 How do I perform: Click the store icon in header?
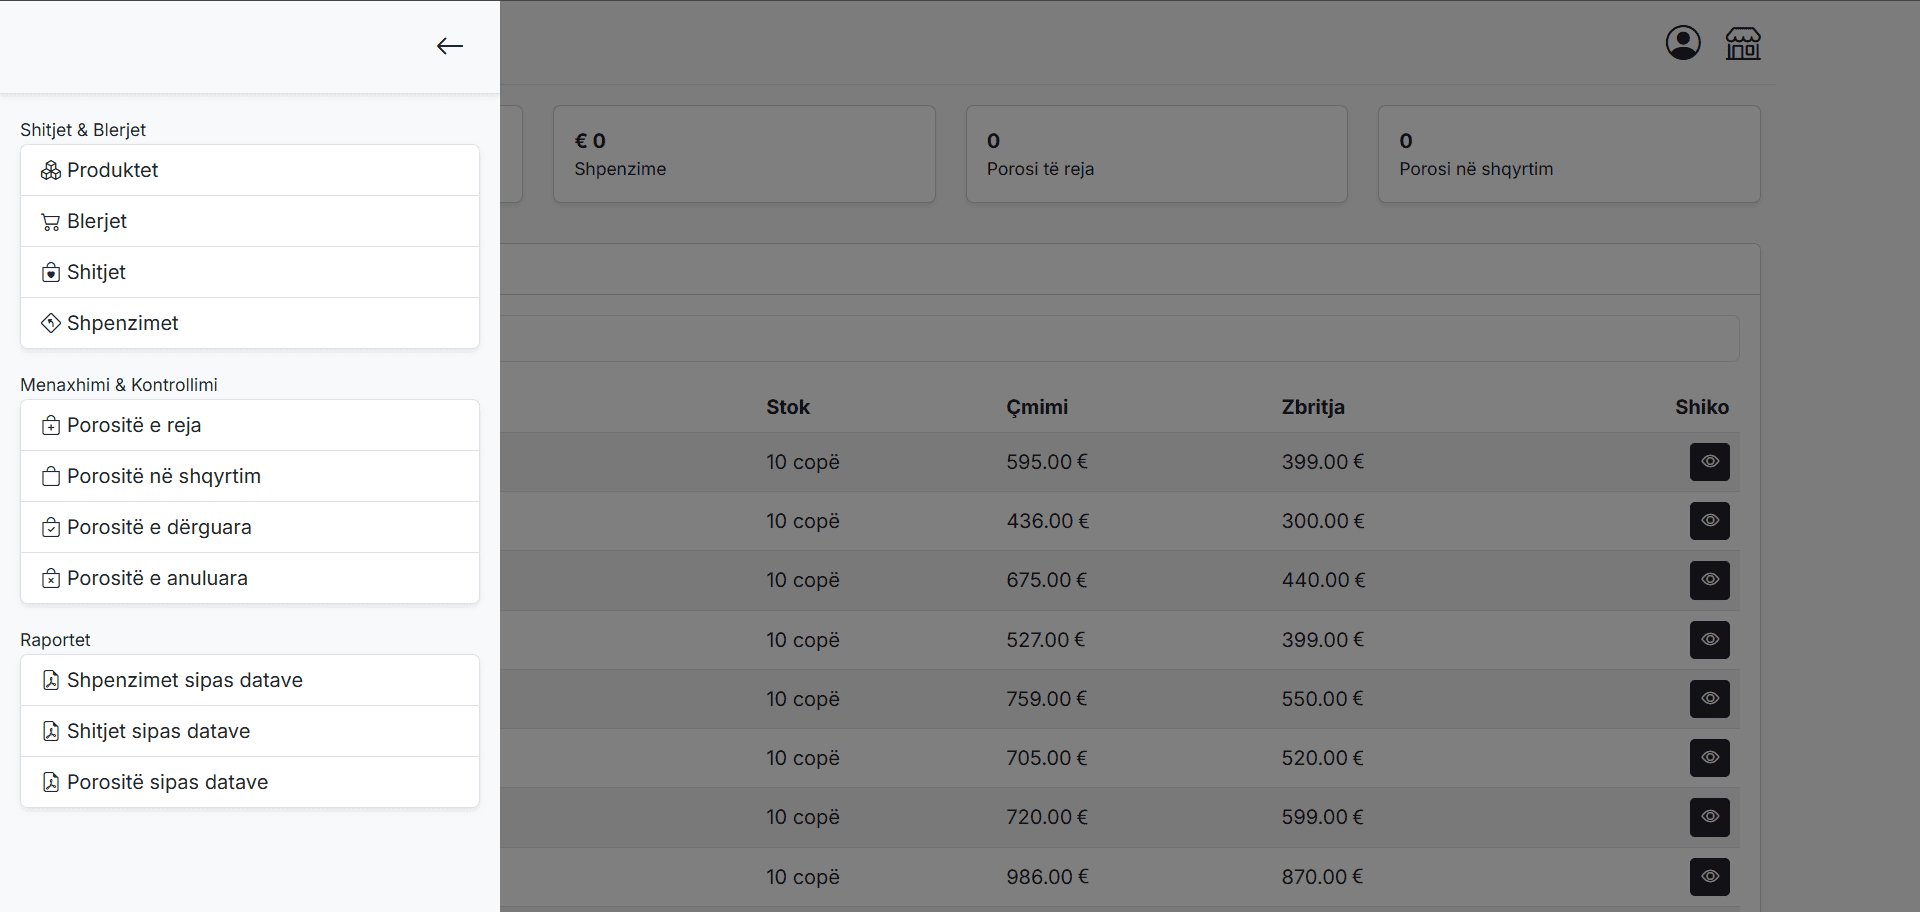[1743, 43]
